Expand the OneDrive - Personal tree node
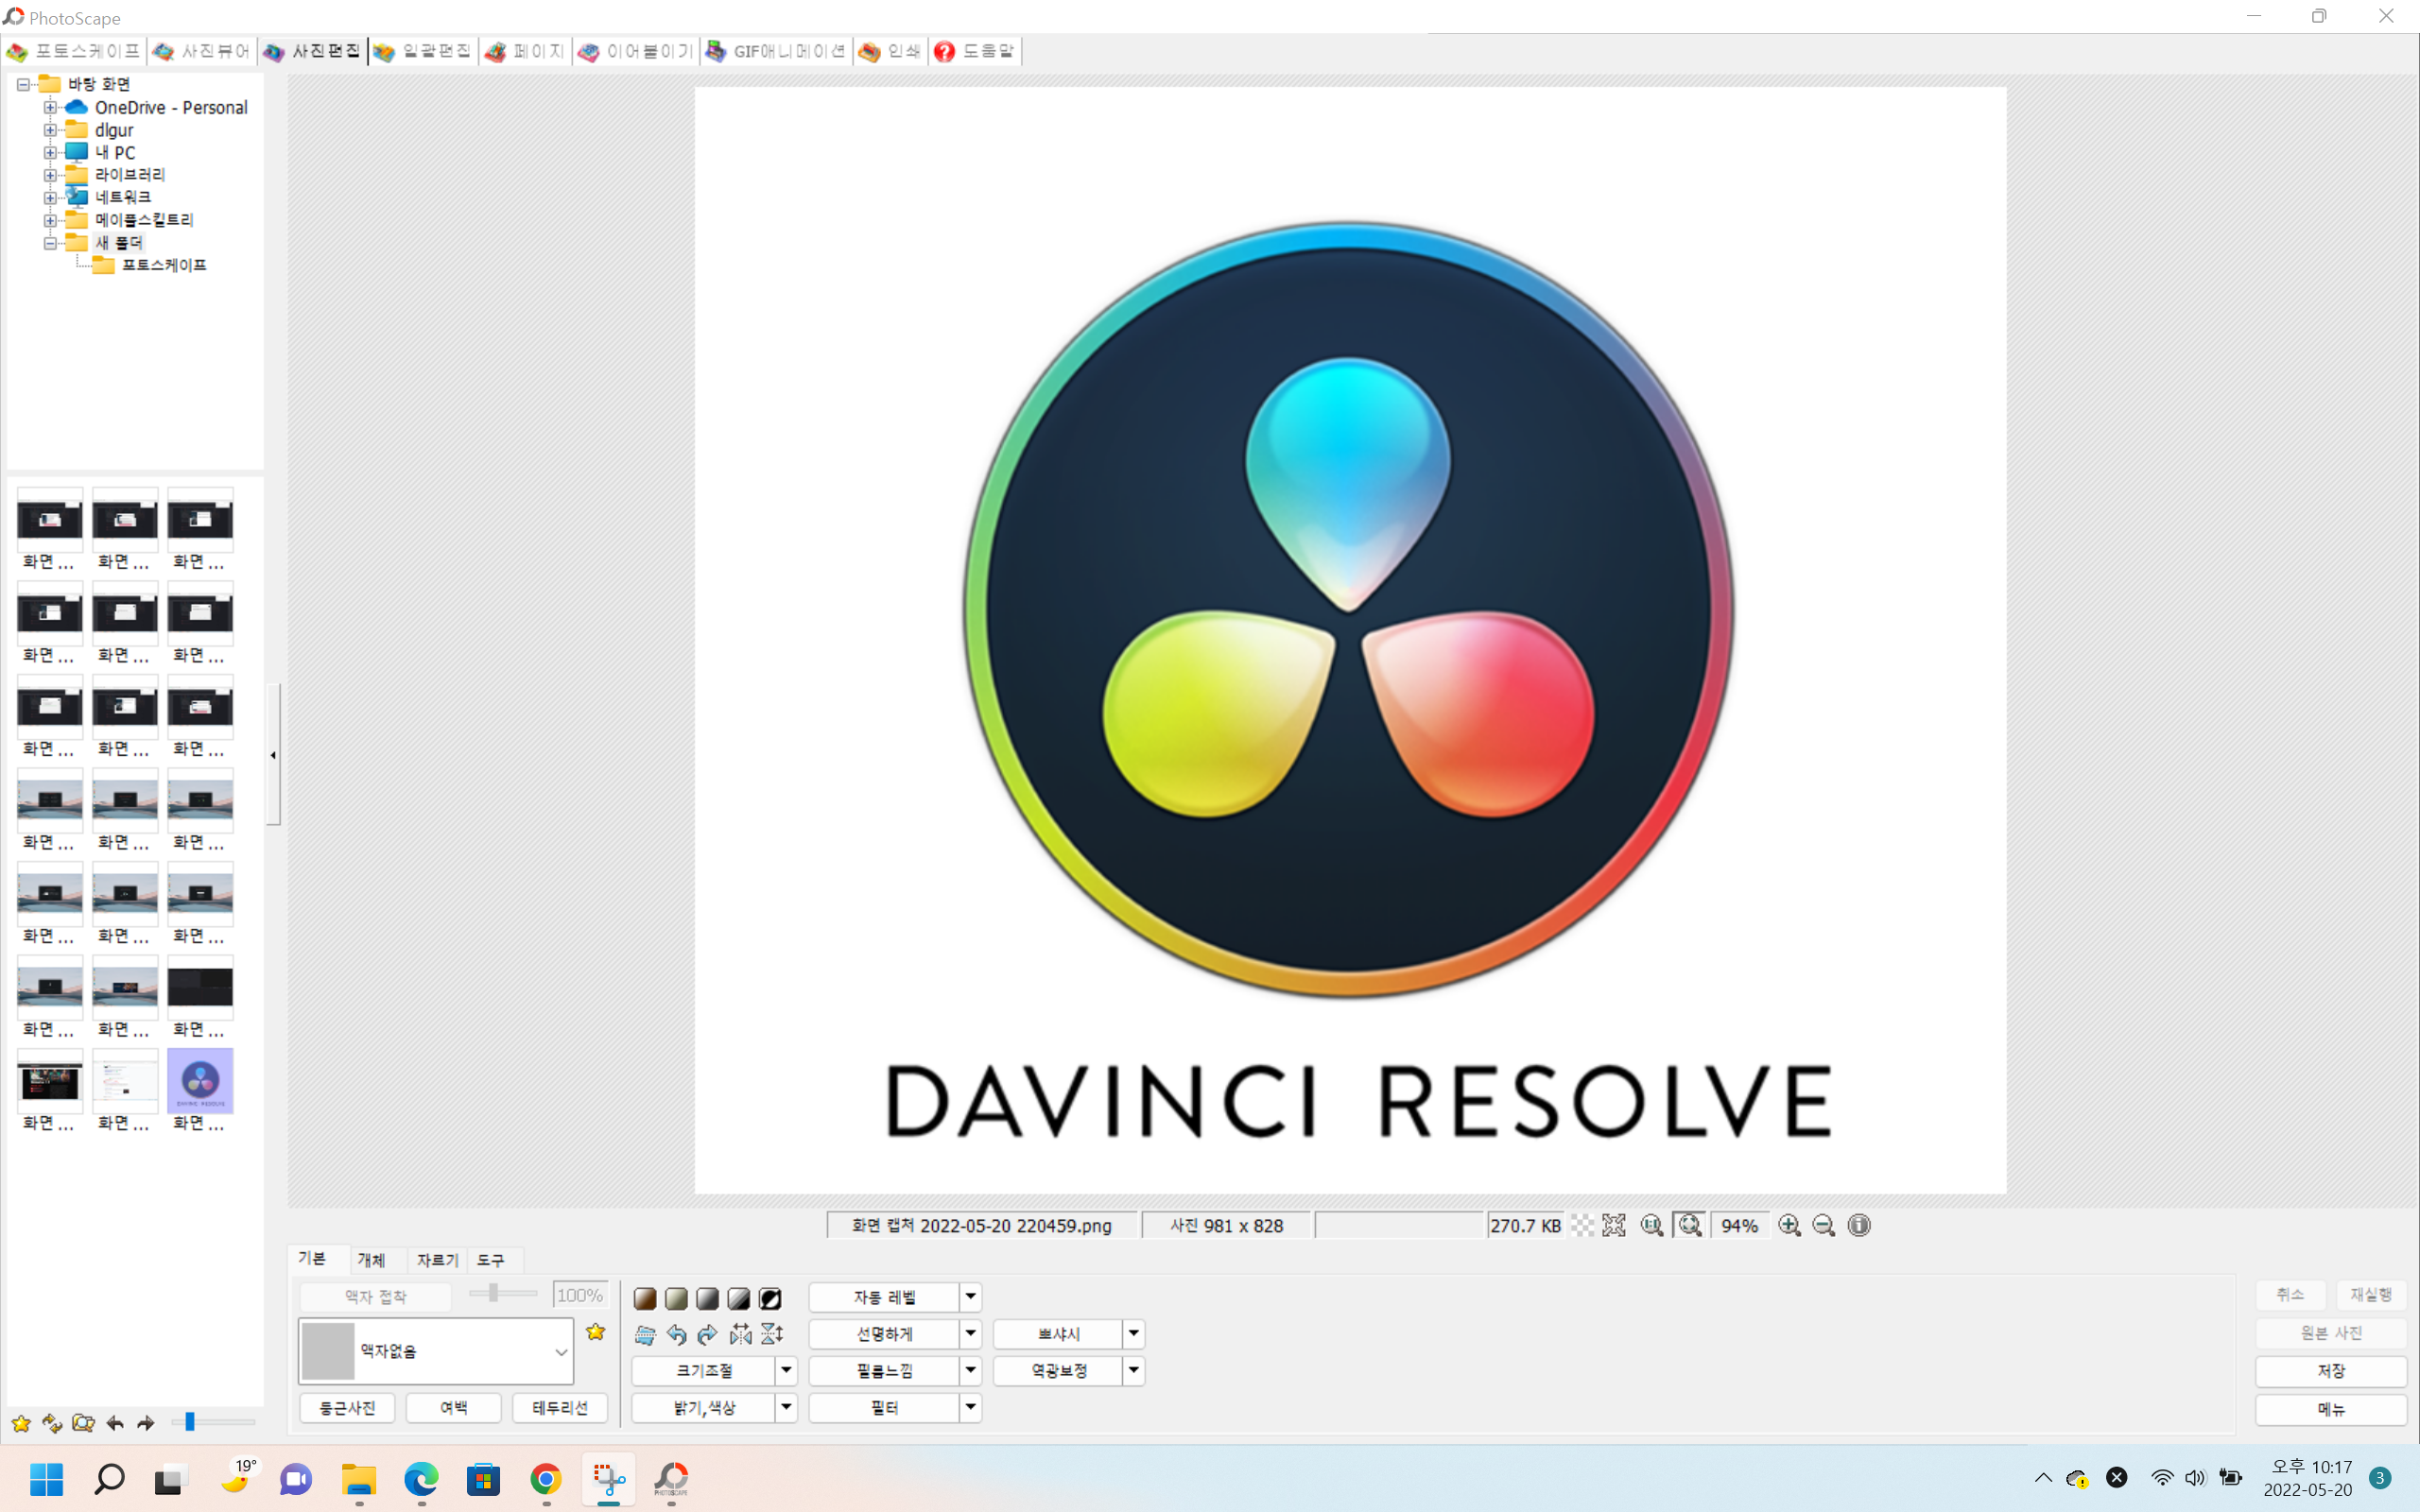 click(x=50, y=107)
